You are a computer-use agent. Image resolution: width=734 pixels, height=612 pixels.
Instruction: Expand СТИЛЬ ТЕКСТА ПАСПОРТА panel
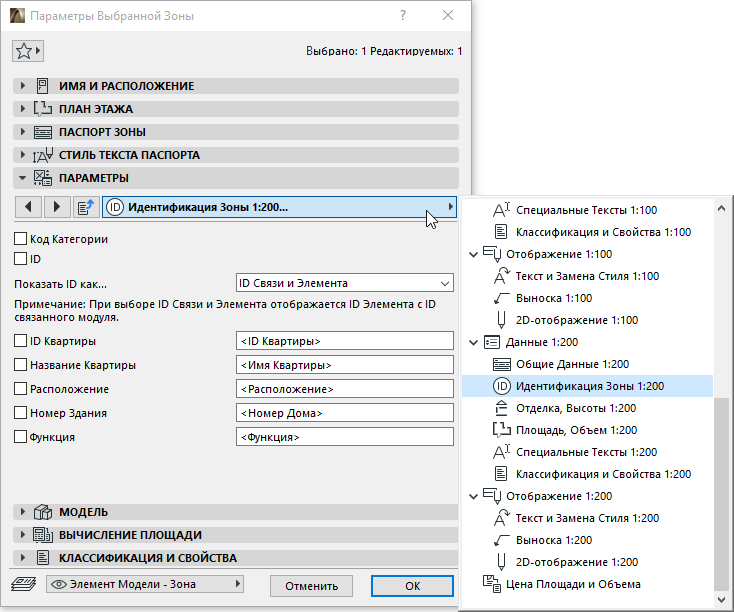(x=22, y=155)
